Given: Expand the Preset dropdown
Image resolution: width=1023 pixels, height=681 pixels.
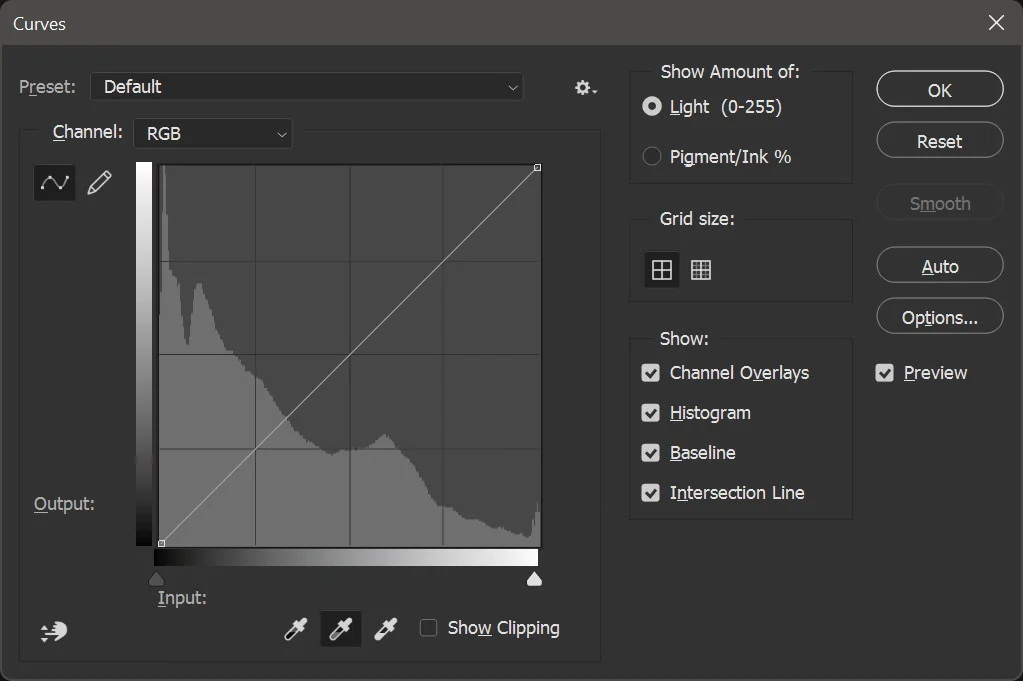Looking at the screenshot, I should 307,87.
